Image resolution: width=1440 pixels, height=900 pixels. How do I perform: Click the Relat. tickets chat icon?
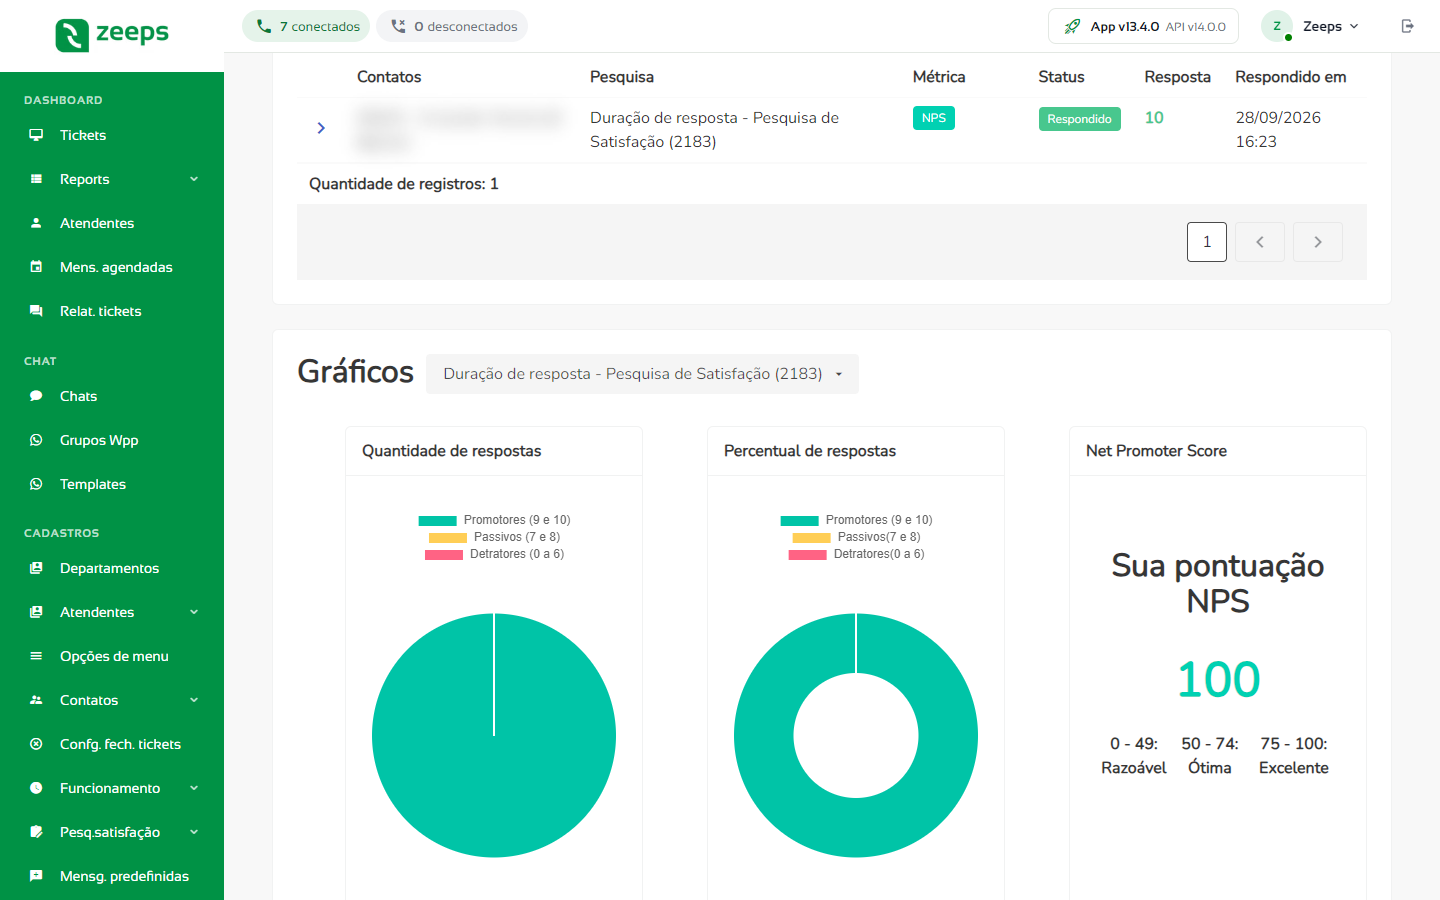coord(36,311)
